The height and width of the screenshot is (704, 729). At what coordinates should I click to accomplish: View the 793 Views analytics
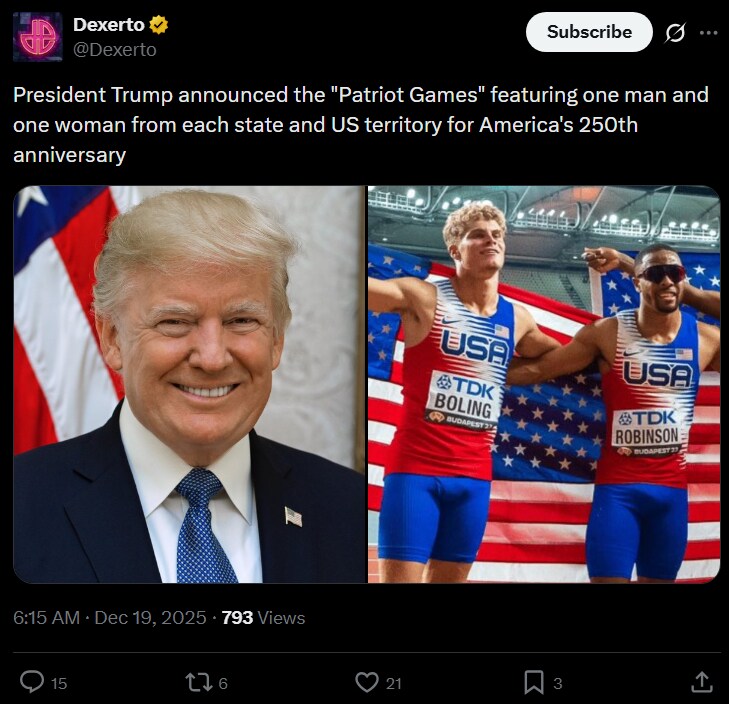click(263, 618)
